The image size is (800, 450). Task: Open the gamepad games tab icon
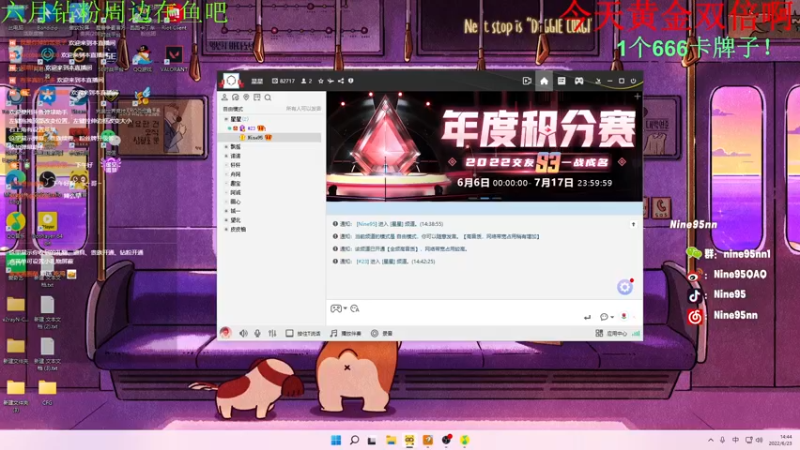(x=579, y=81)
